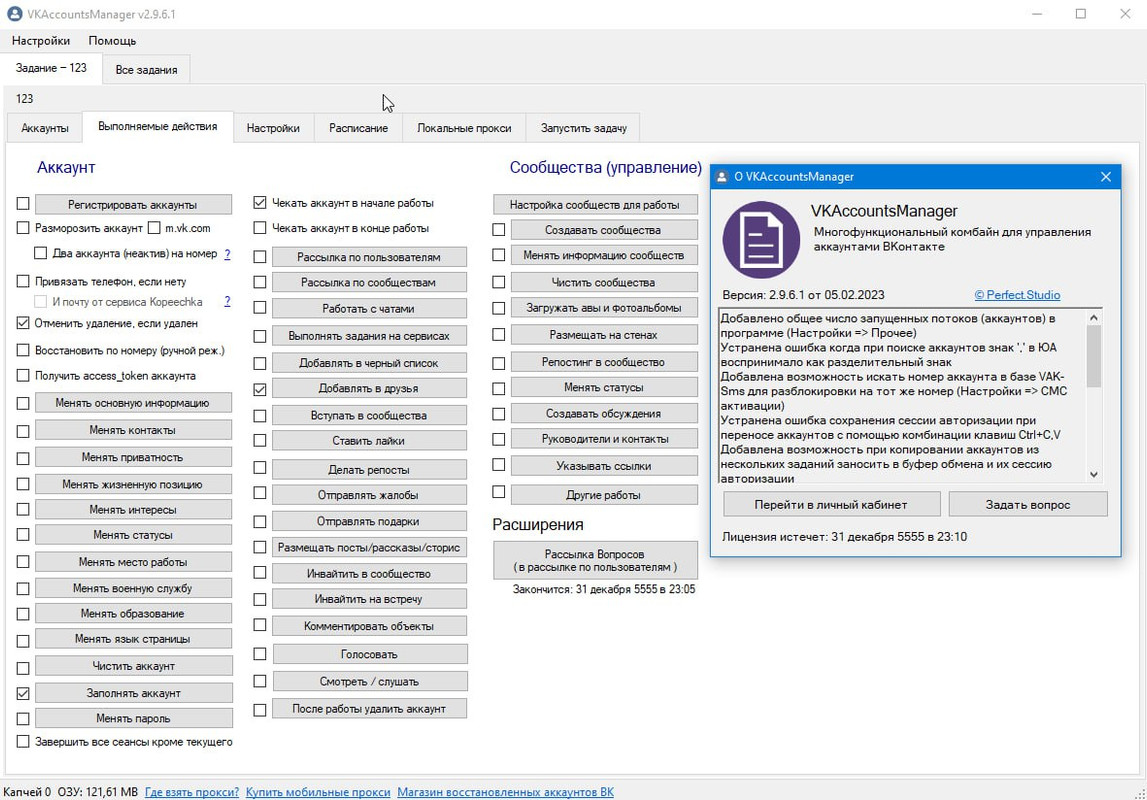1147x800 pixels.
Task: Click changelog scrollbar down arrow
Action: (1094, 475)
